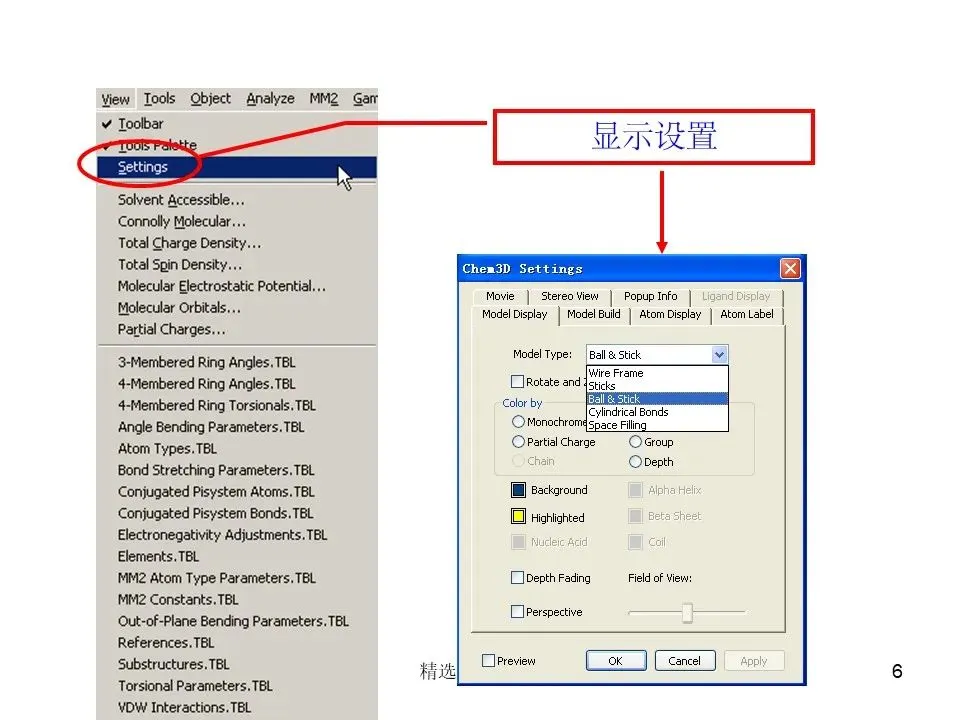
Task: Click the Field of View slider
Action: tap(687, 612)
